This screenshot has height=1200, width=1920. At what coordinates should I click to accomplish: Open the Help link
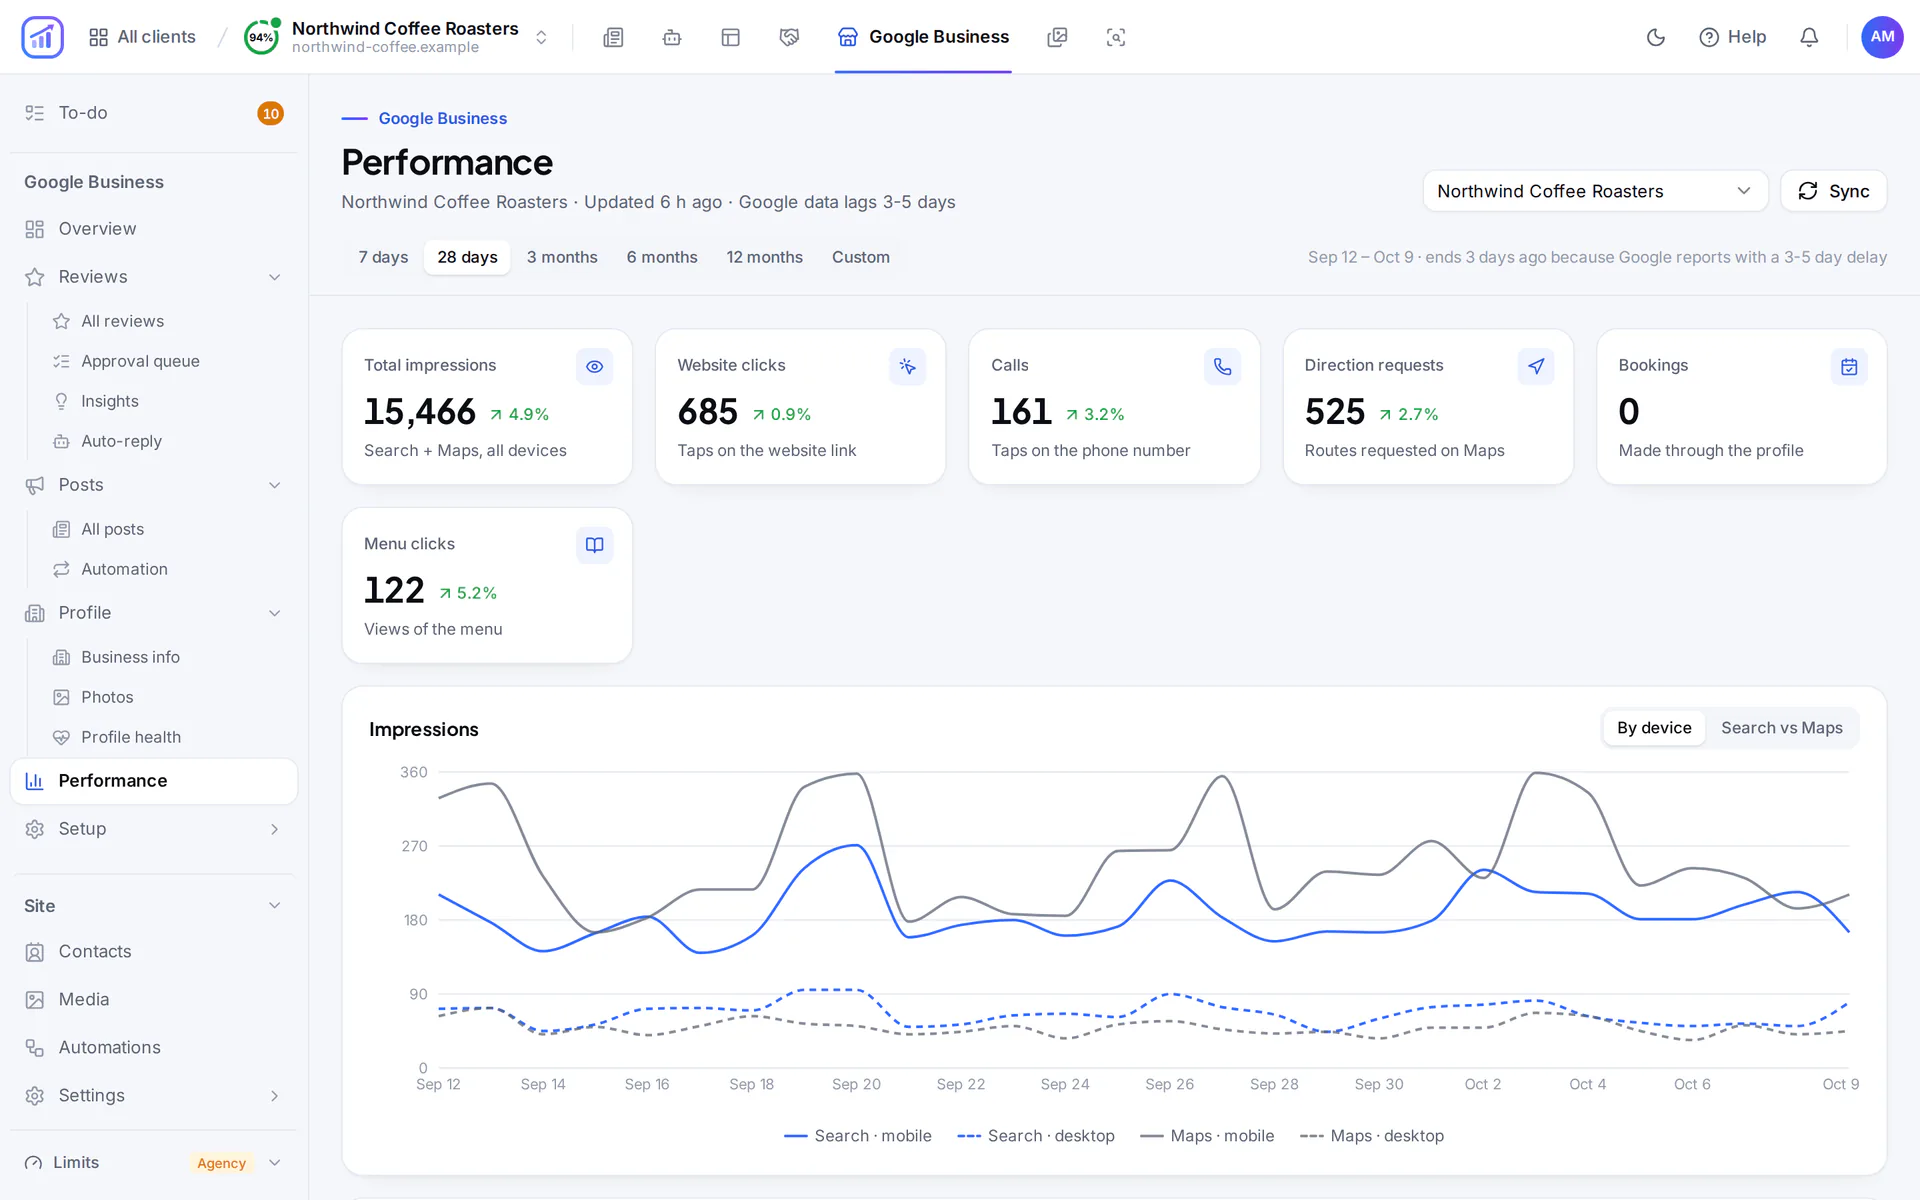(1733, 37)
